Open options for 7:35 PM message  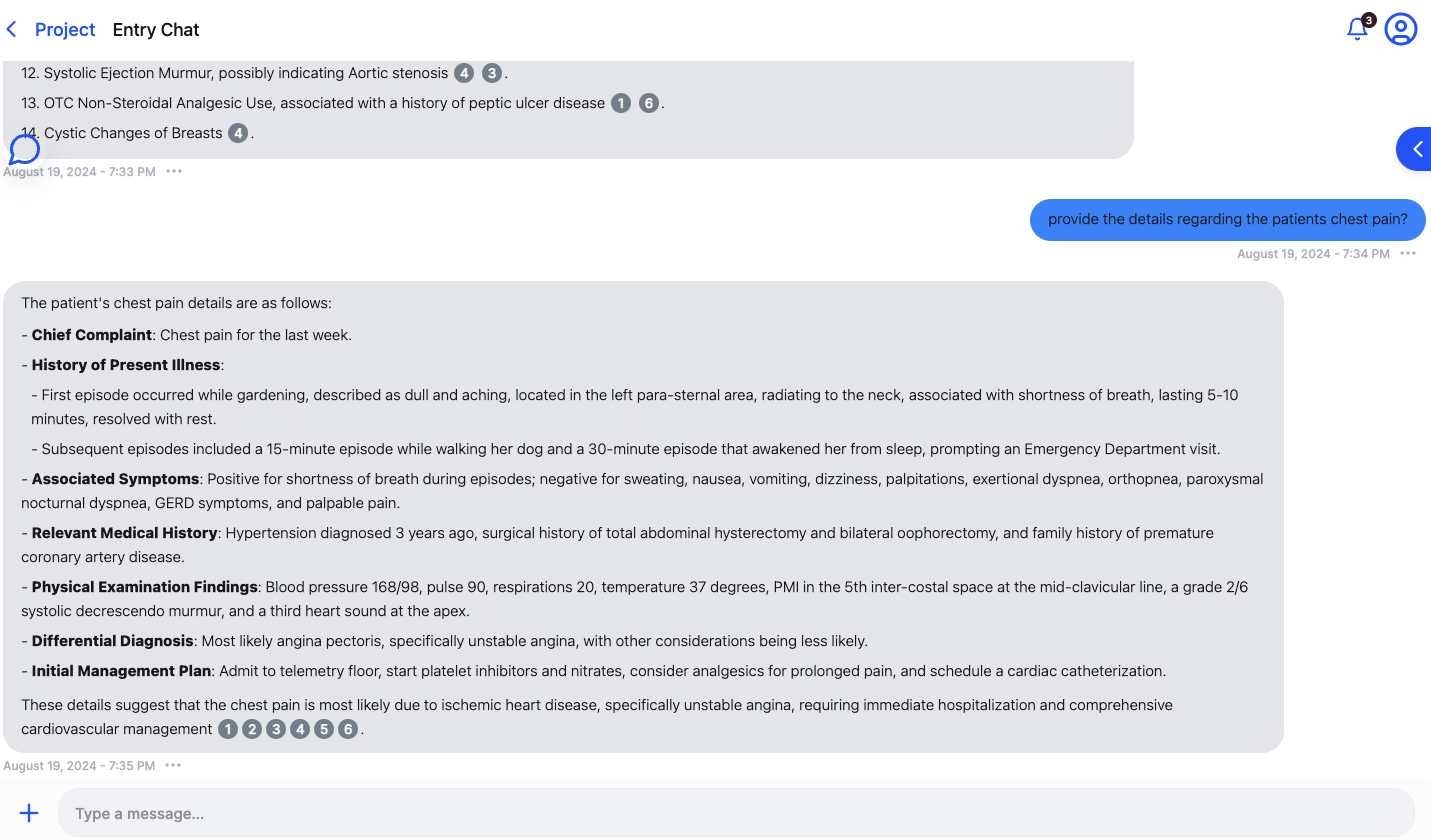point(173,766)
